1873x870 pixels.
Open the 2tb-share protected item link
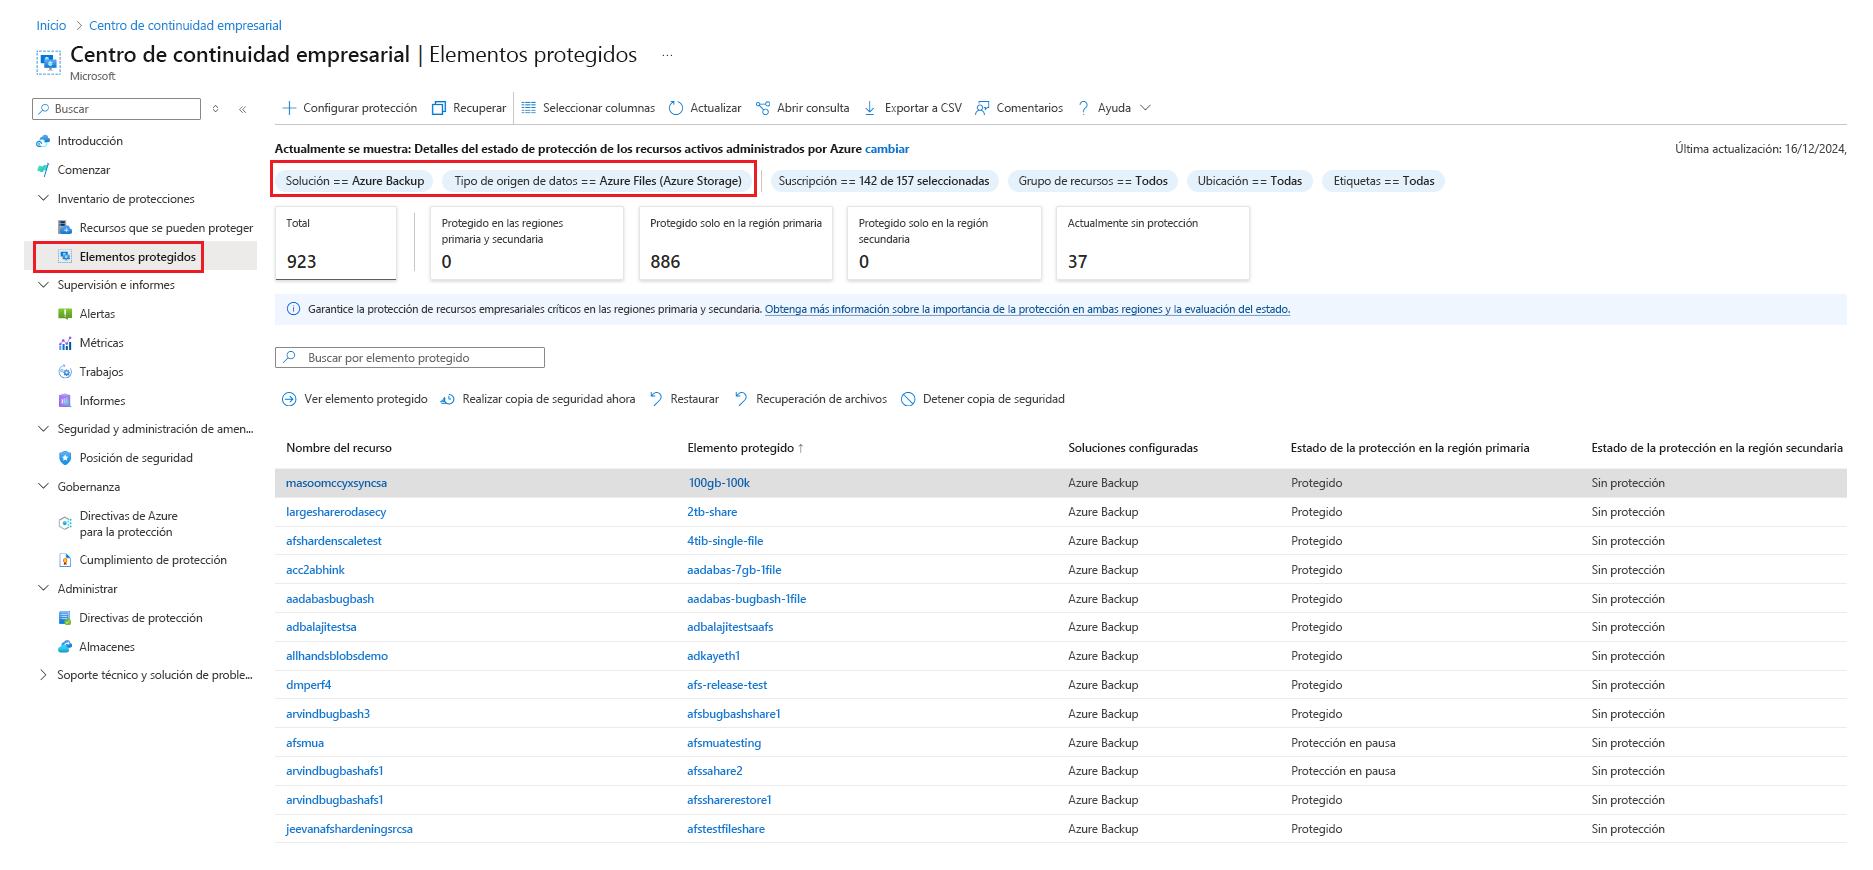tap(712, 512)
